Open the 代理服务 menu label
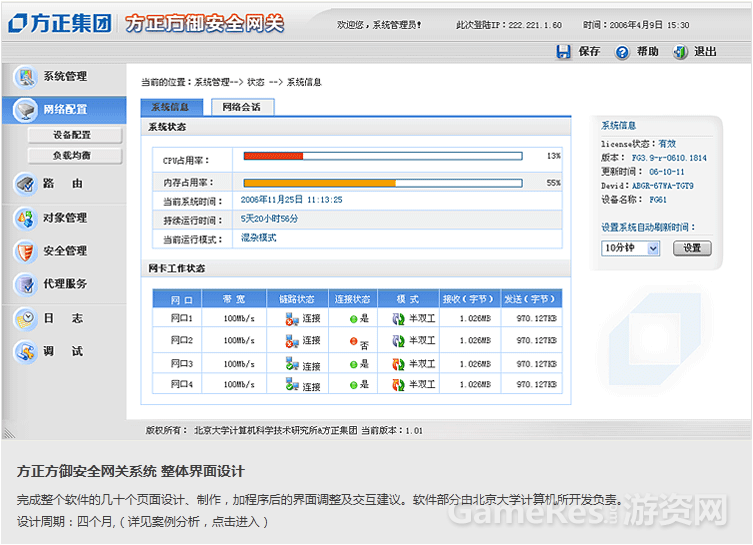This screenshot has width=753, height=545. pos(65,284)
